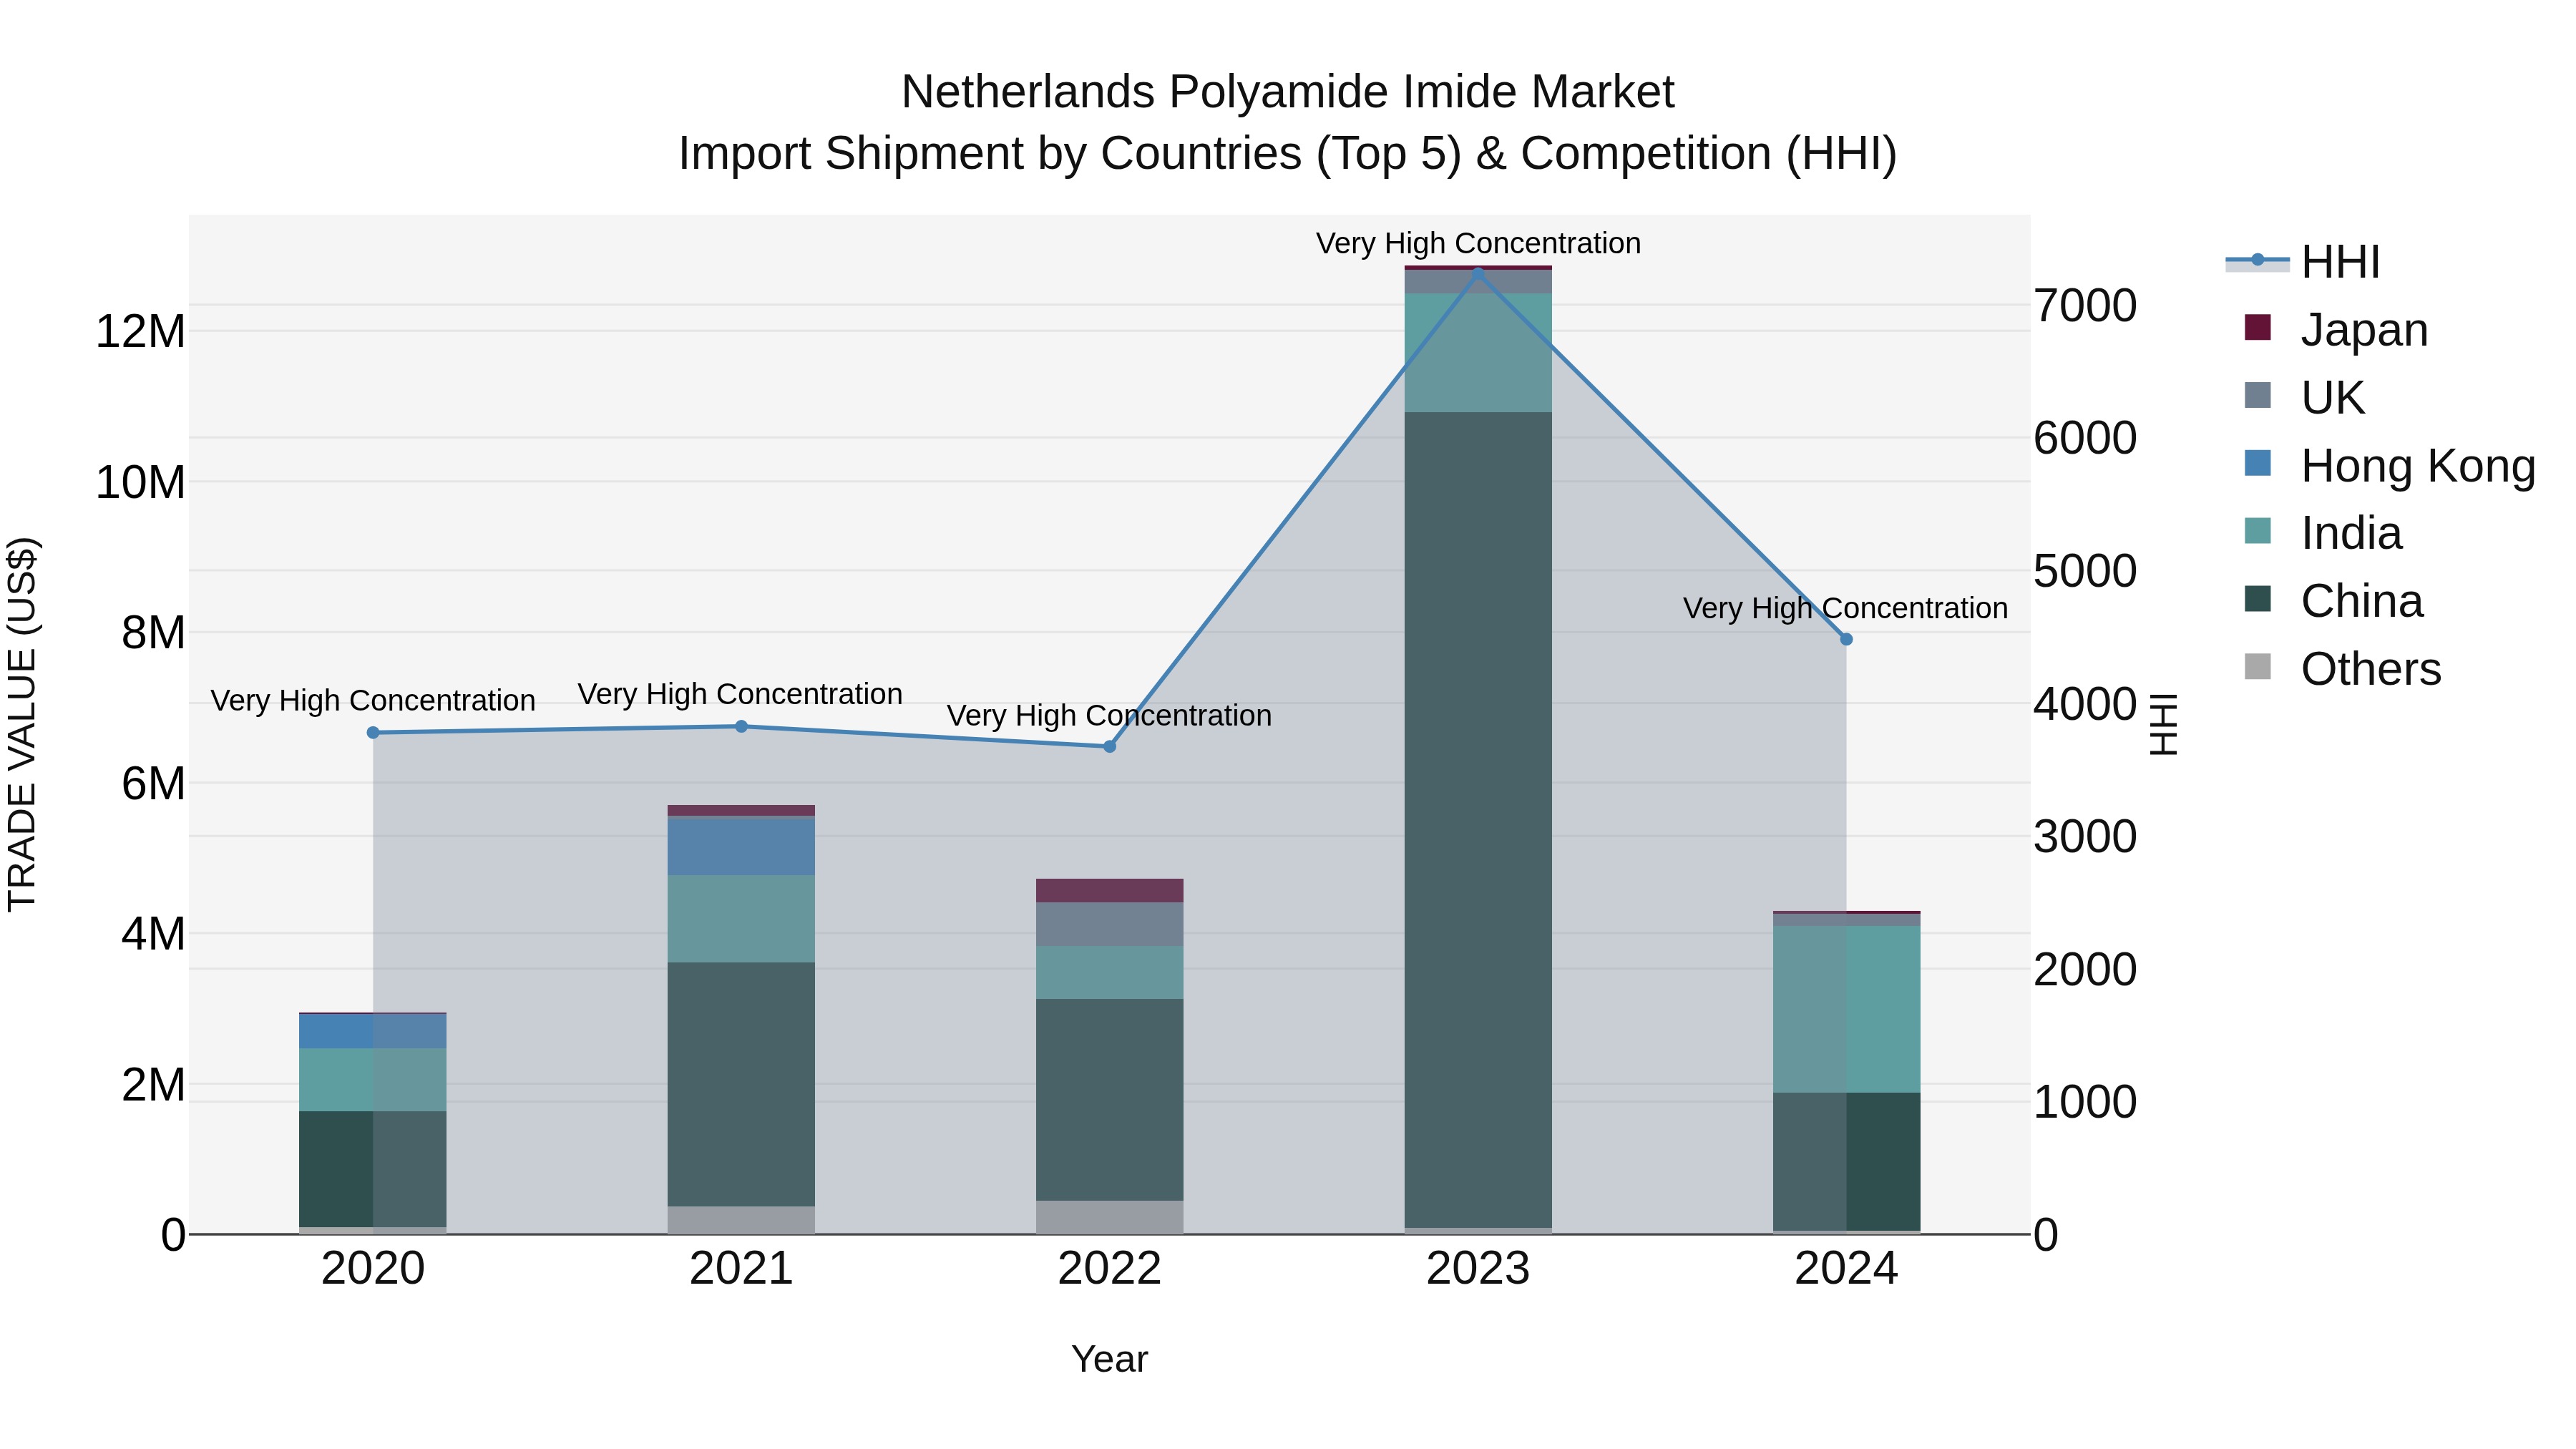Click the India segment of 2023 bar
Image resolution: width=2576 pixels, height=1449 pixels.
(1478, 353)
